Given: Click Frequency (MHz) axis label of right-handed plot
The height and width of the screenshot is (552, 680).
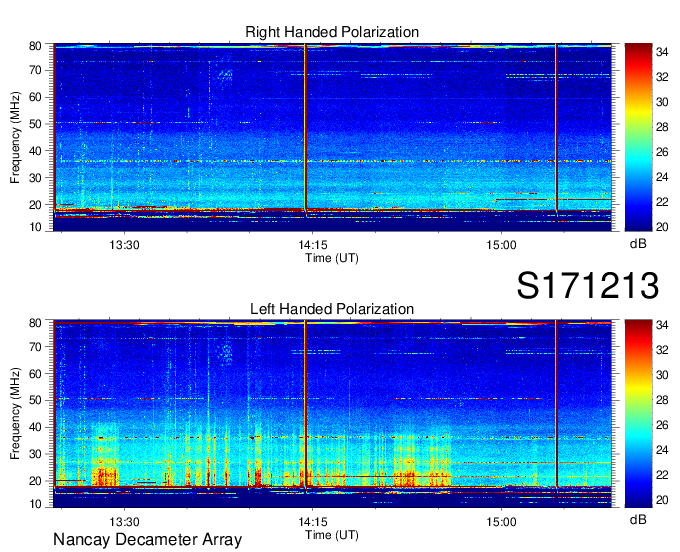Looking at the screenshot, I should [x=15, y=137].
